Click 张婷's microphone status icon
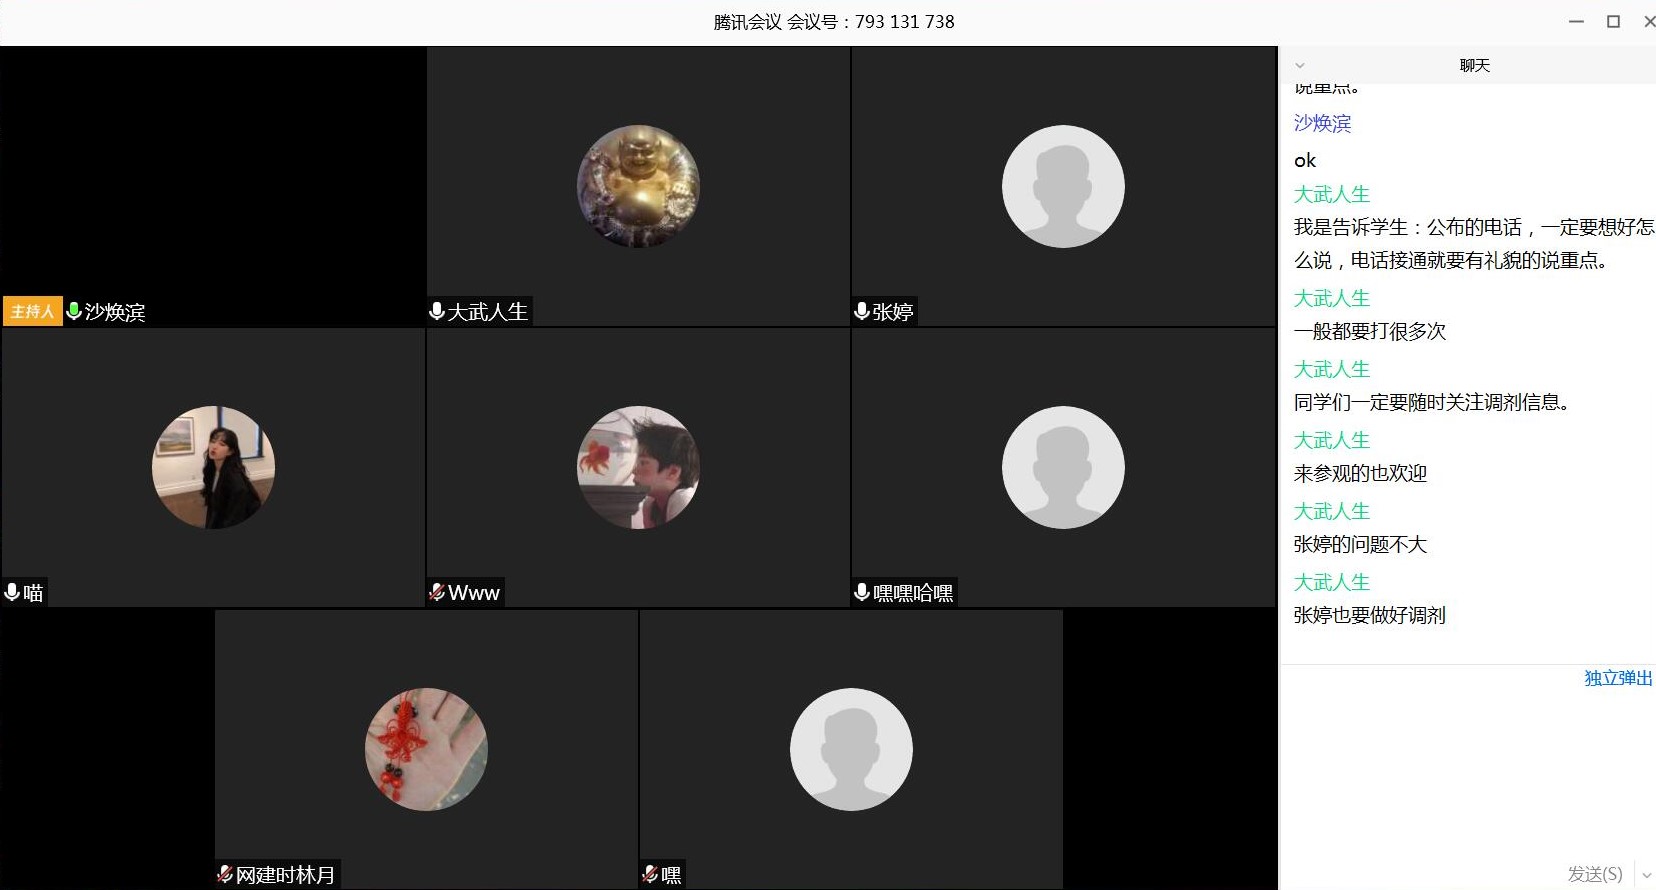 861,311
